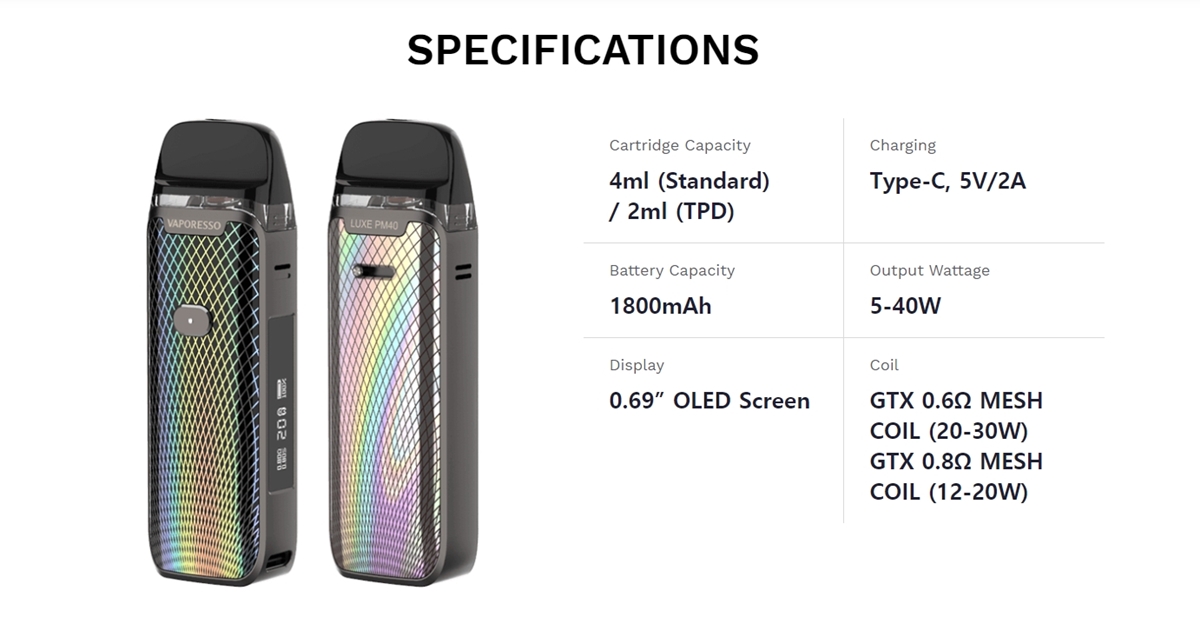This screenshot has height=623, width=1200.
Task: Click the Type-C, 5V/2A charging value
Action: [948, 181]
